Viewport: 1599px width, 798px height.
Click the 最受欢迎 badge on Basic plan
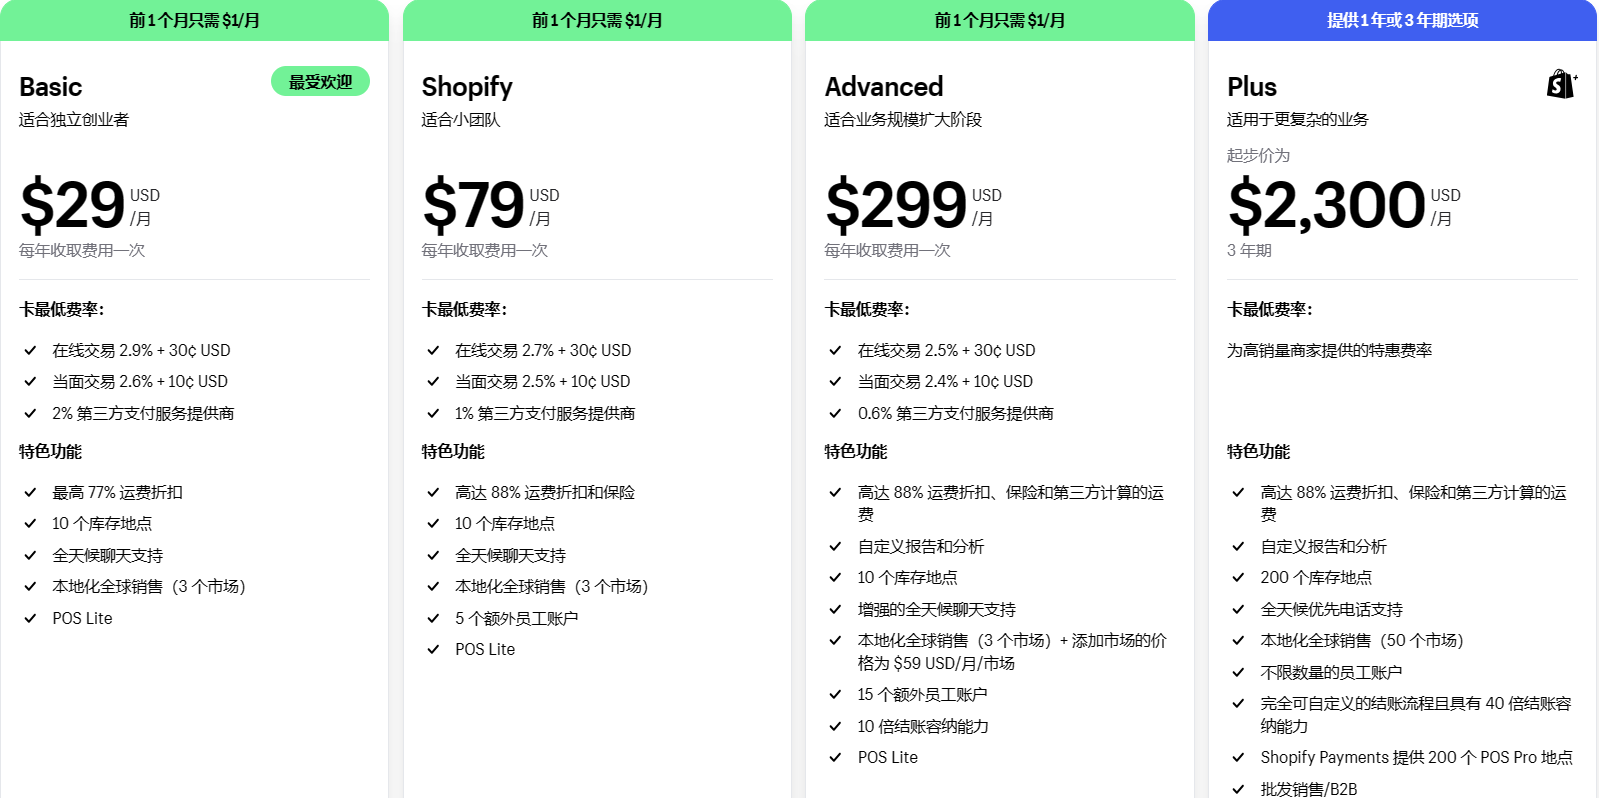click(x=320, y=82)
